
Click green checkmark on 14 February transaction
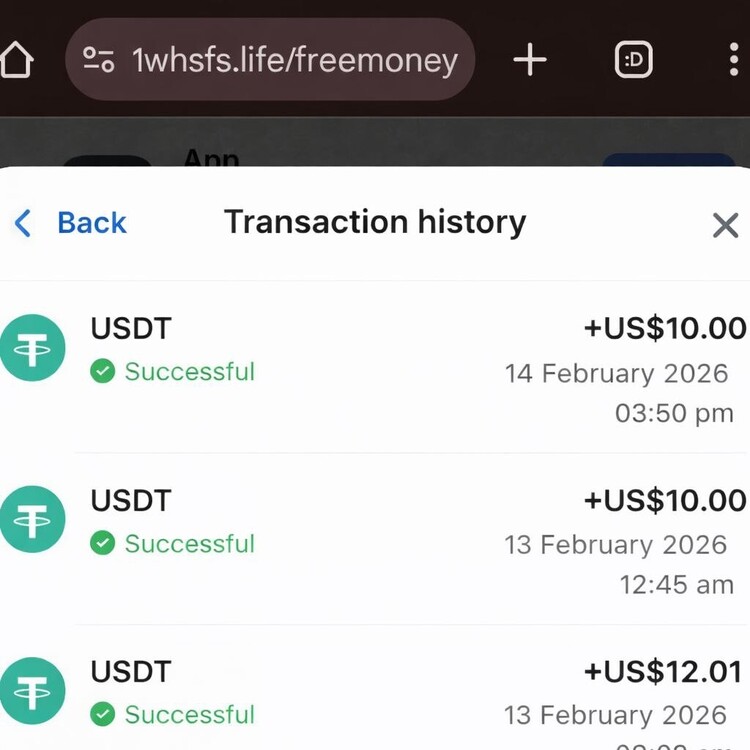102,372
